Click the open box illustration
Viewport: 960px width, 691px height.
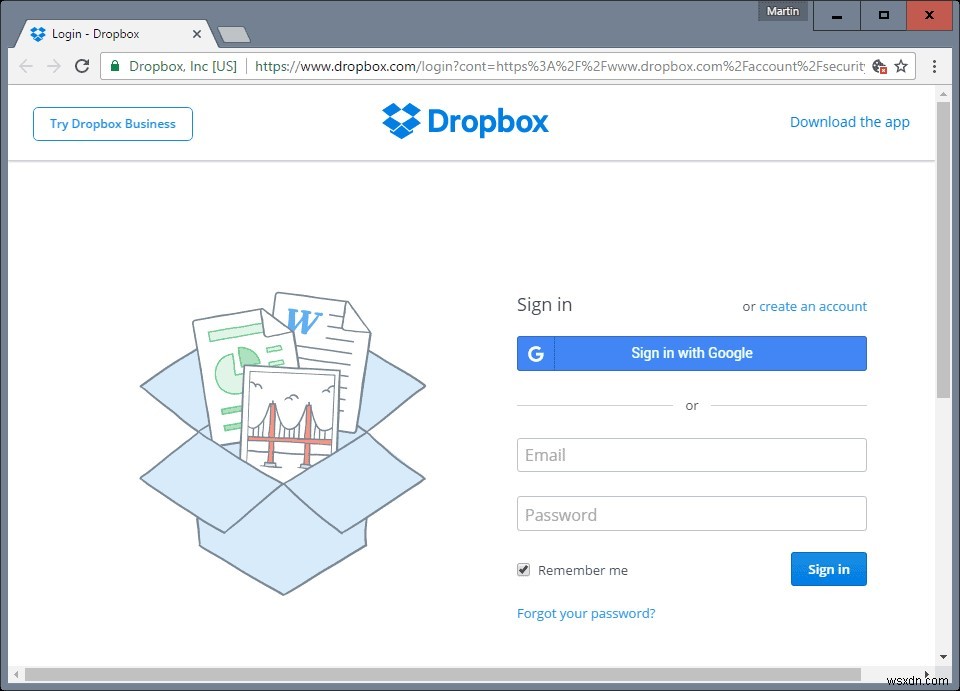pyautogui.click(x=283, y=443)
